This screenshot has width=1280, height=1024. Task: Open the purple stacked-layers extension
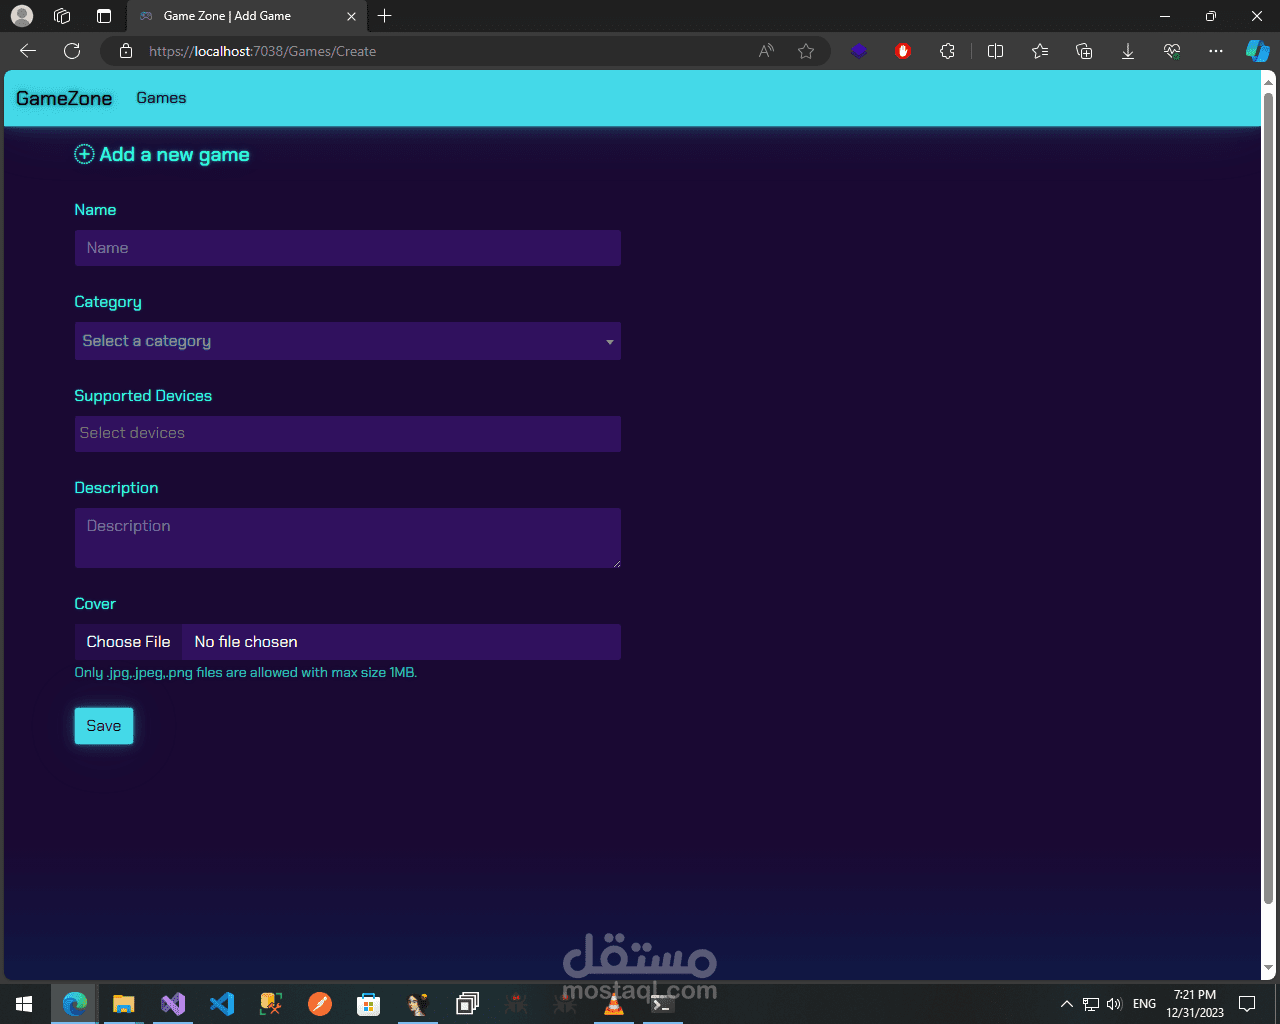pos(859,51)
